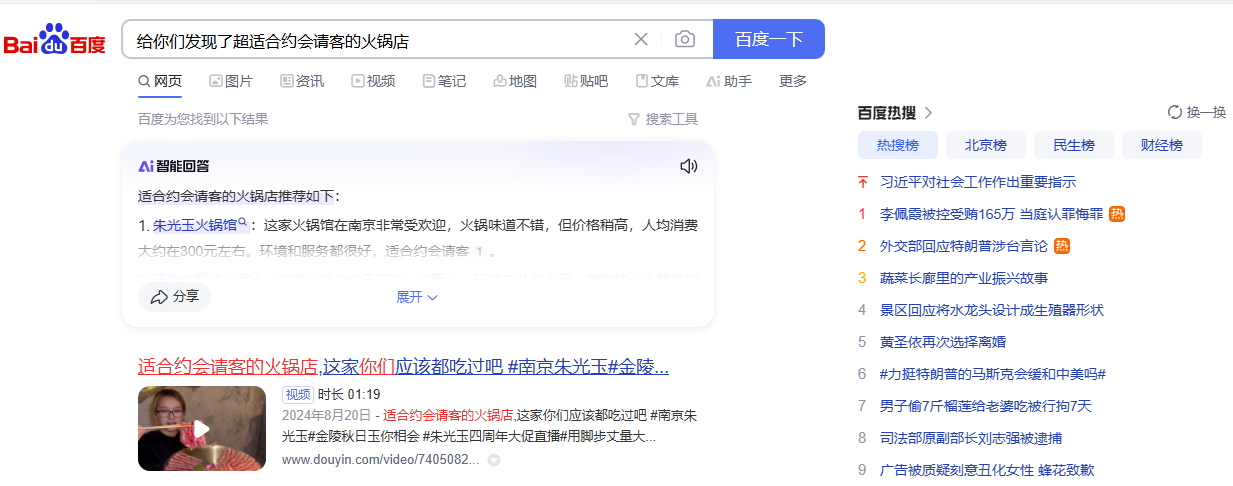Click the refresh icon beside 换一换
Screen dimensions: 1233x486
pos(1175,112)
